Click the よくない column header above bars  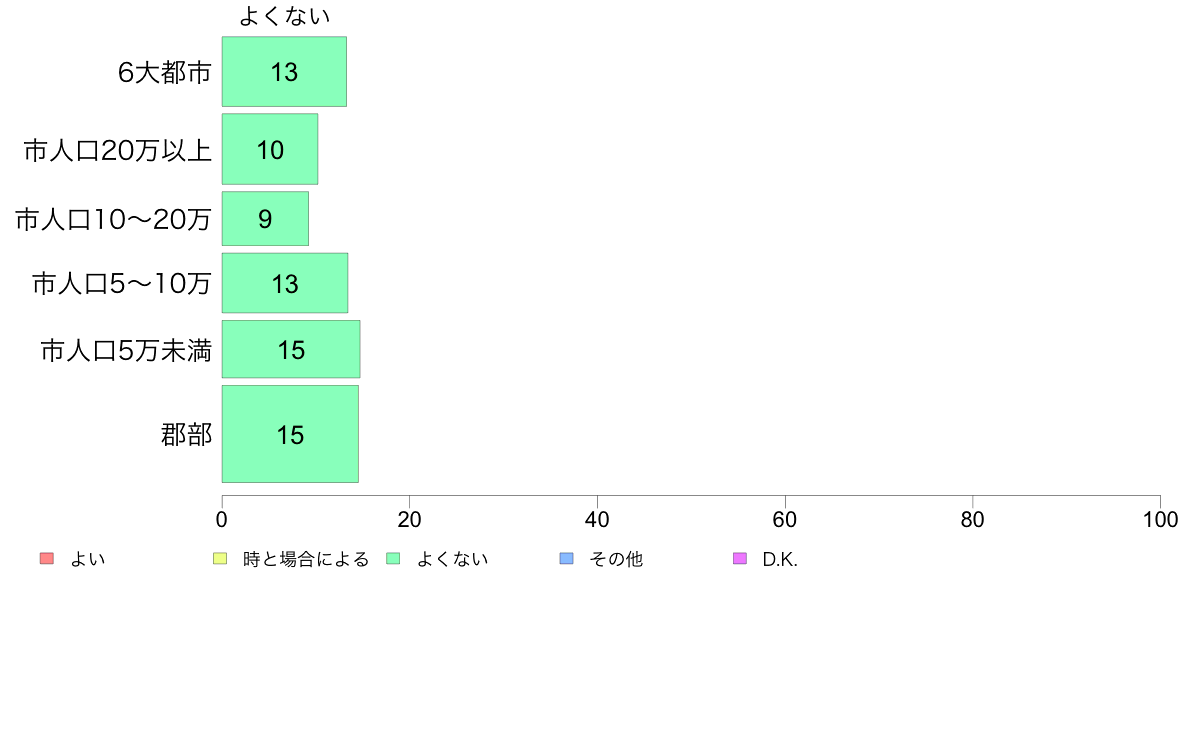coord(285,16)
